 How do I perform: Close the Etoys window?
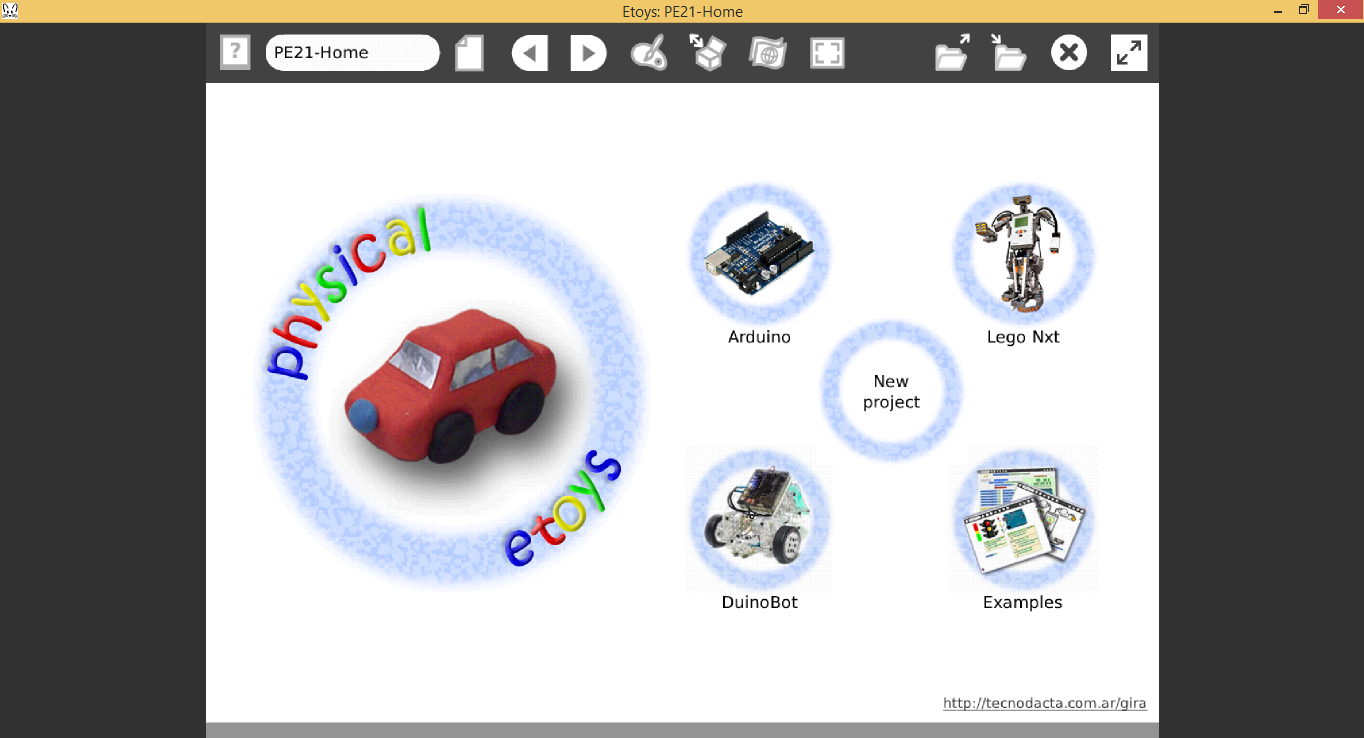(x=1341, y=10)
